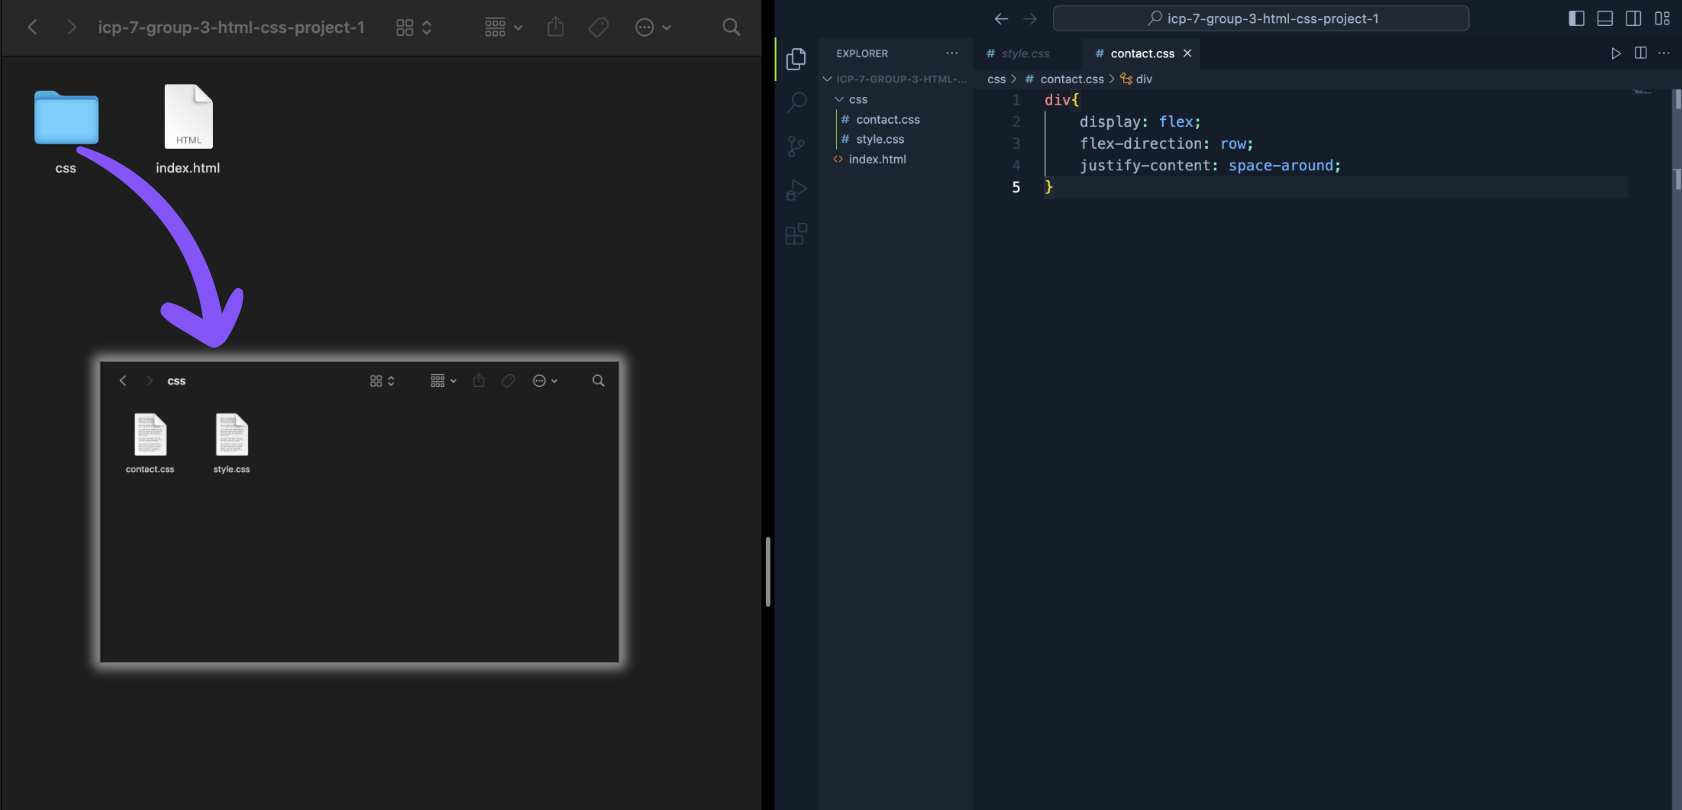Split the editor to the right

coord(1640,53)
